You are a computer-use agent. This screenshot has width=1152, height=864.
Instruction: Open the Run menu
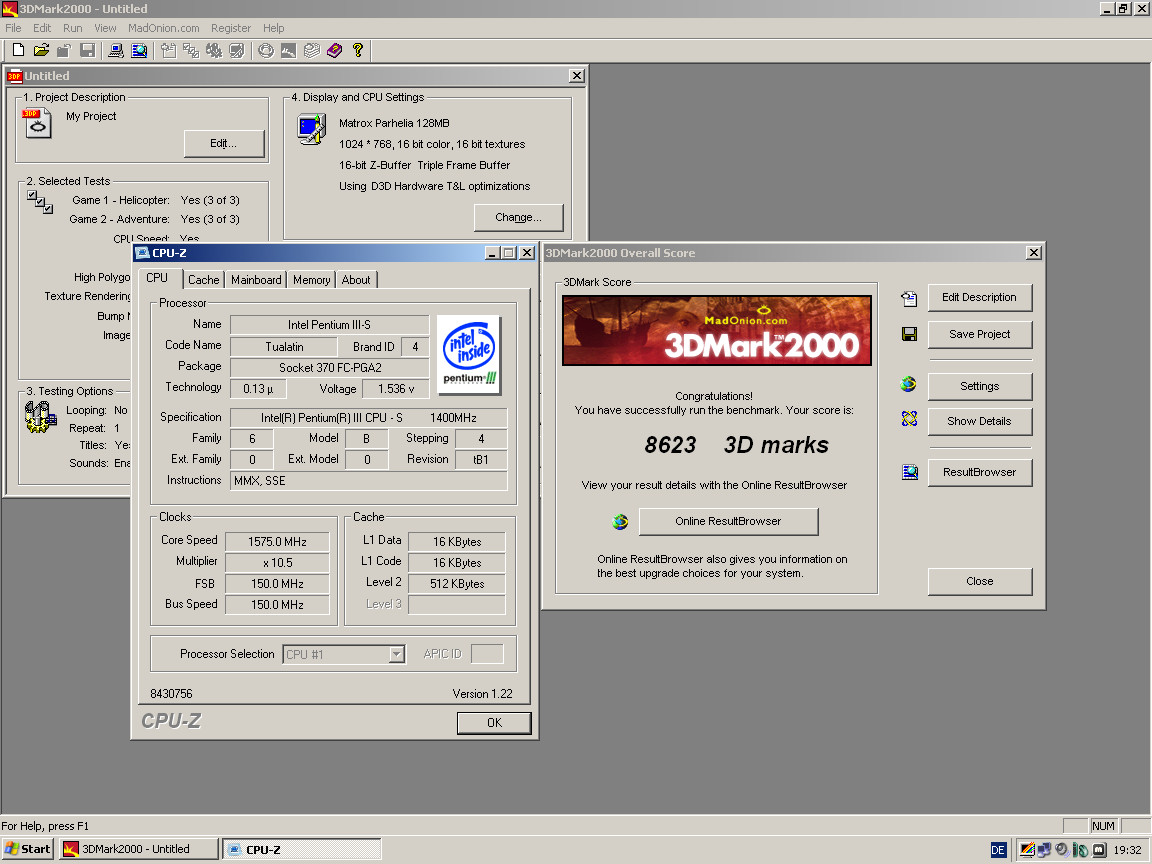click(73, 28)
